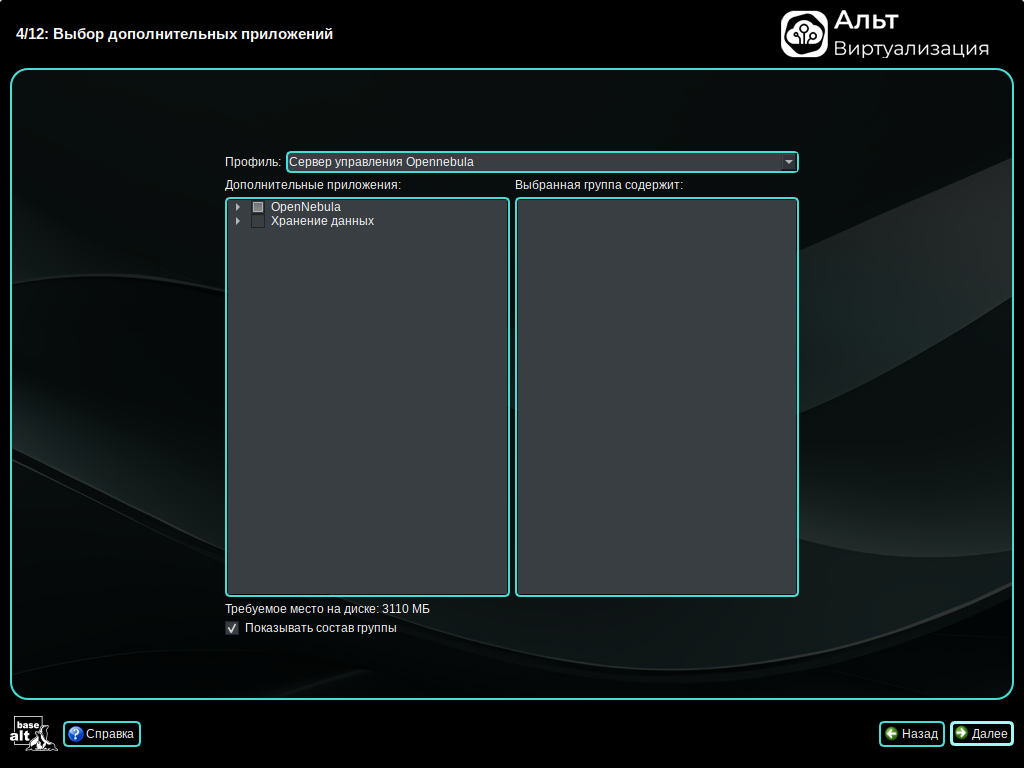Go back with the Назад button
The width and height of the screenshot is (1024, 768).
tap(912, 734)
